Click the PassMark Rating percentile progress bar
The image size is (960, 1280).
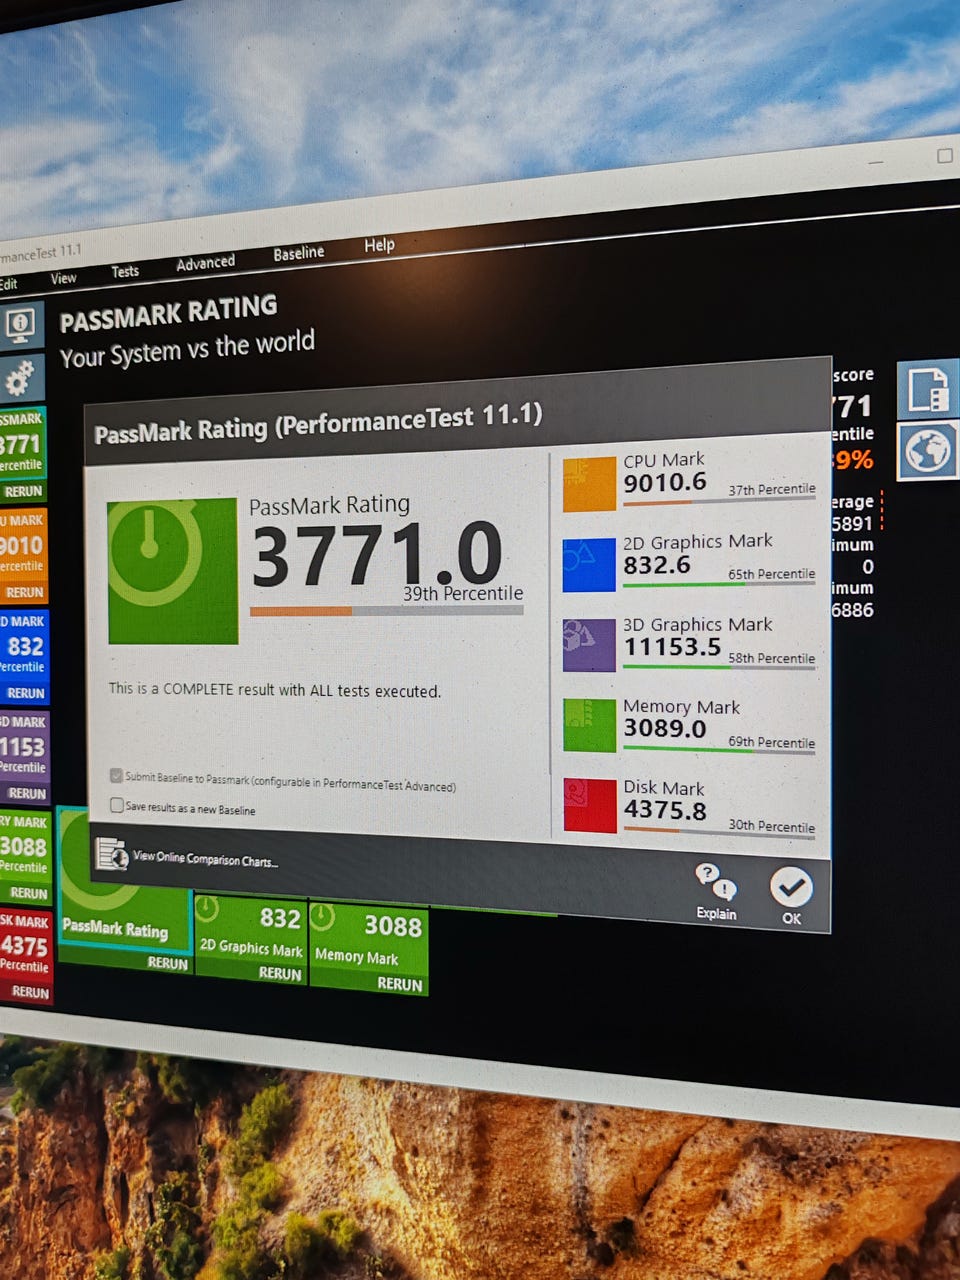(386, 610)
